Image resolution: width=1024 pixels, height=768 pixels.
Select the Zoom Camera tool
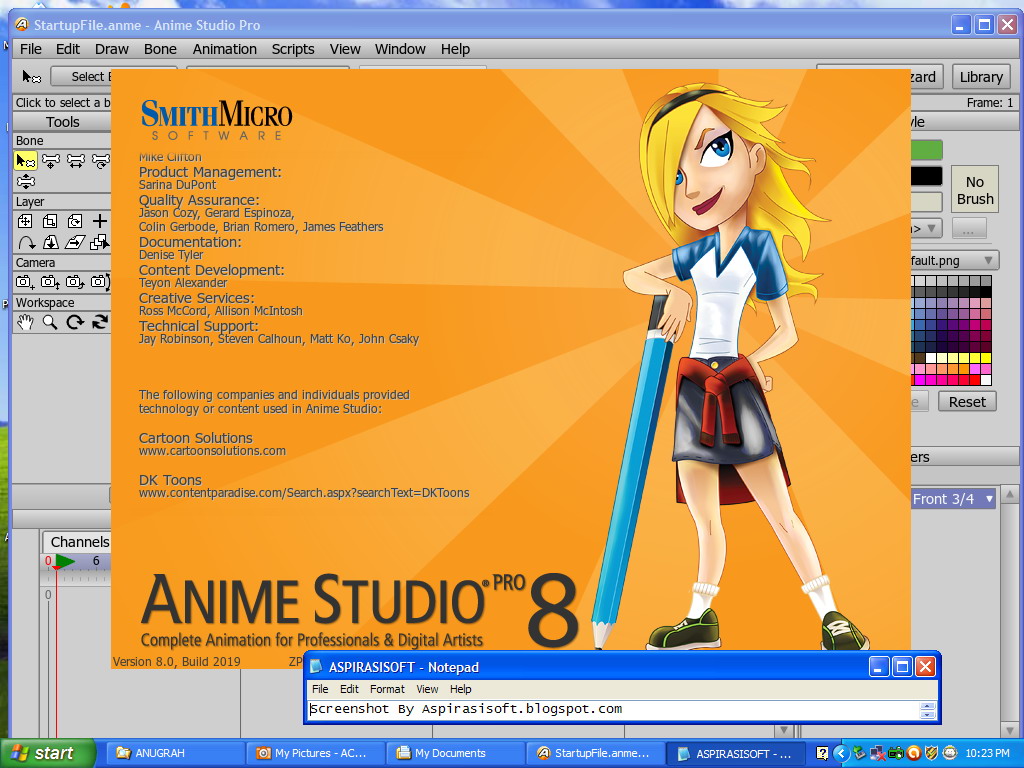(50, 282)
